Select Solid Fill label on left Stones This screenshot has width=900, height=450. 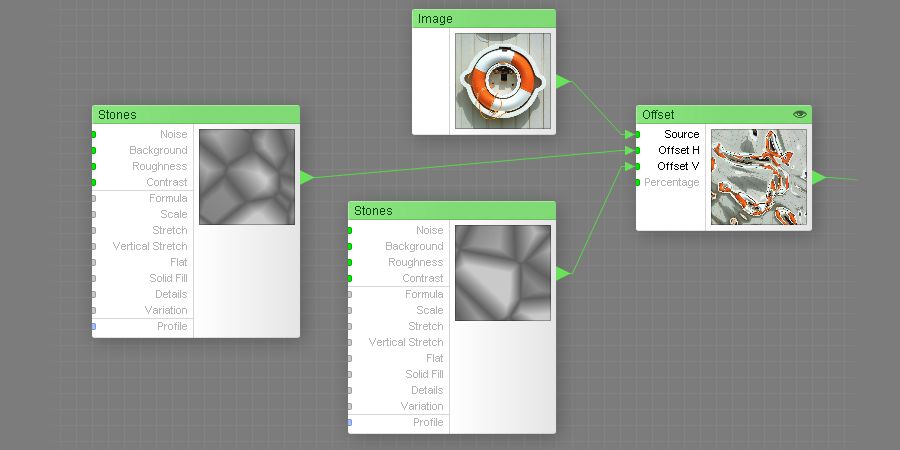click(x=168, y=278)
